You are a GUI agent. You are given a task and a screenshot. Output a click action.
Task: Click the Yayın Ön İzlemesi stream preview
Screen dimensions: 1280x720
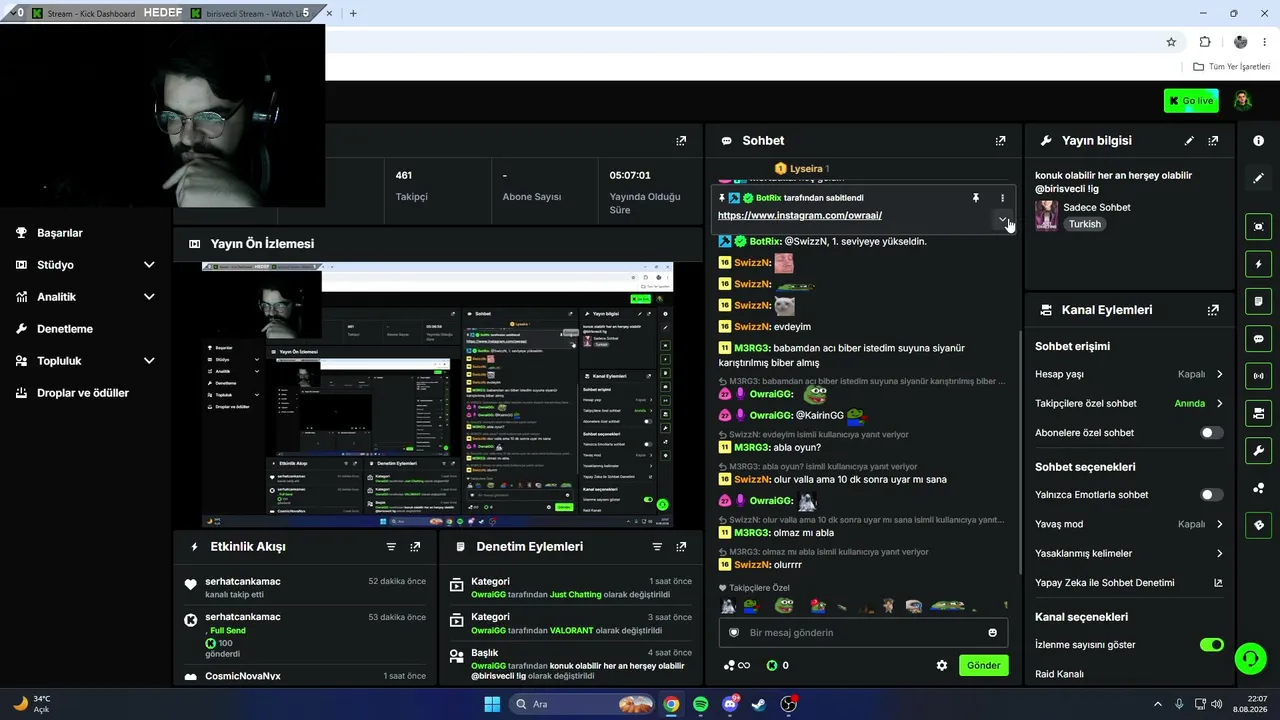[437, 395]
